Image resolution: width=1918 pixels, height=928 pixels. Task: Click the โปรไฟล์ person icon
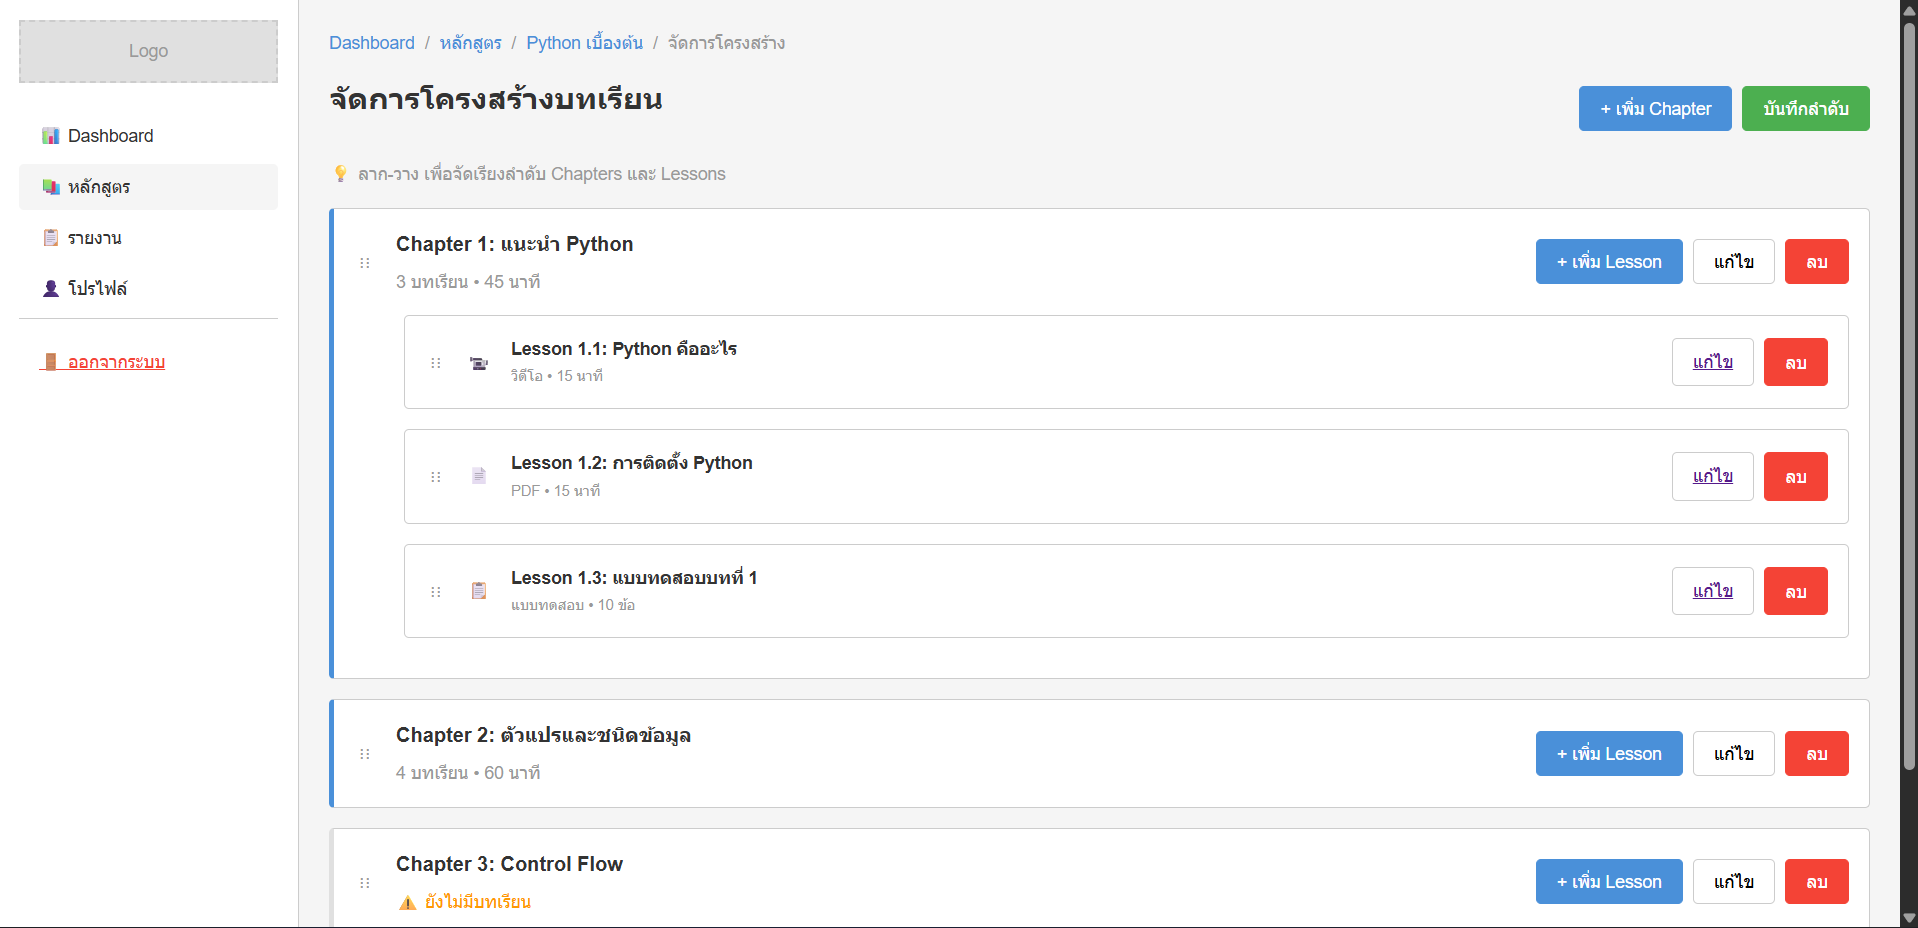(50, 288)
